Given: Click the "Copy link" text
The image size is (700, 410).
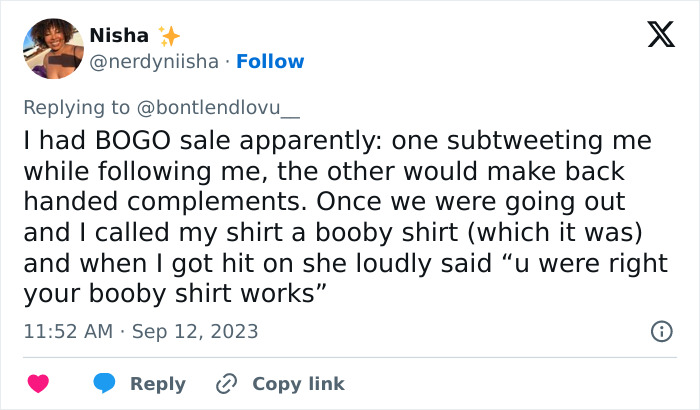Looking at the screenshot, I should tap(298, 384).
